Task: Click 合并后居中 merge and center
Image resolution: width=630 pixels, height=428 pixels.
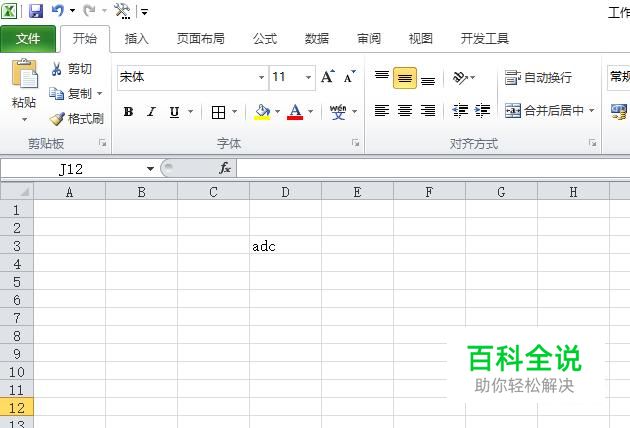Action: coord(544,110)
